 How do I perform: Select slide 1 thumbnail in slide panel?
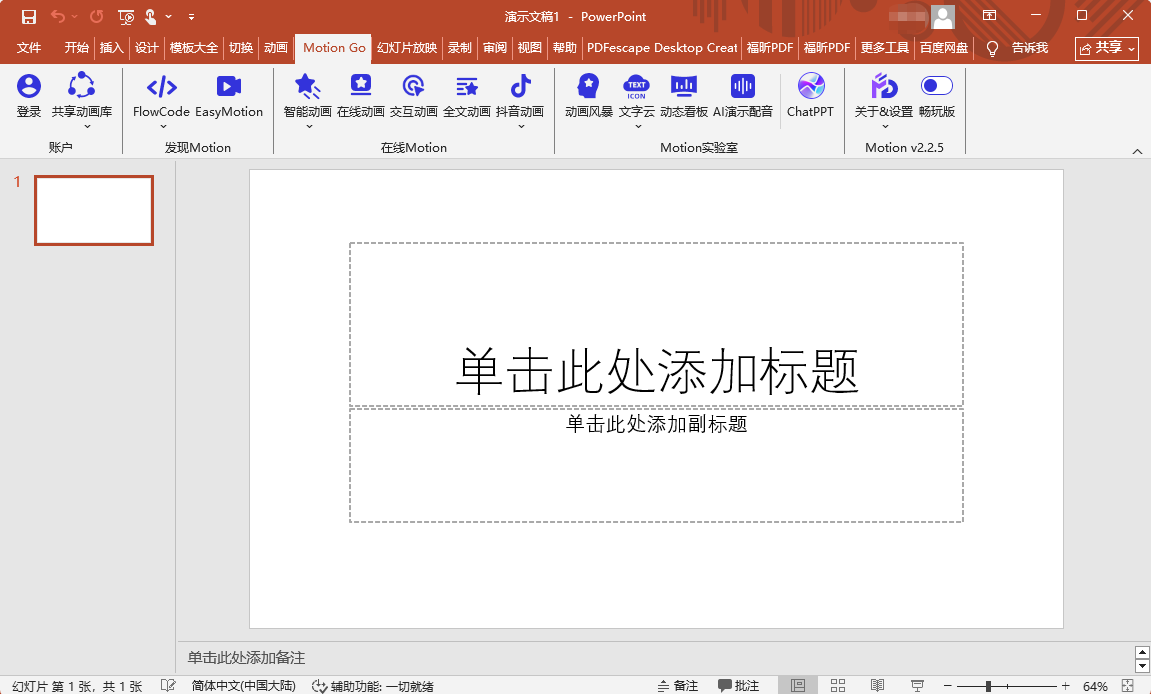click(x=93, y=210)
